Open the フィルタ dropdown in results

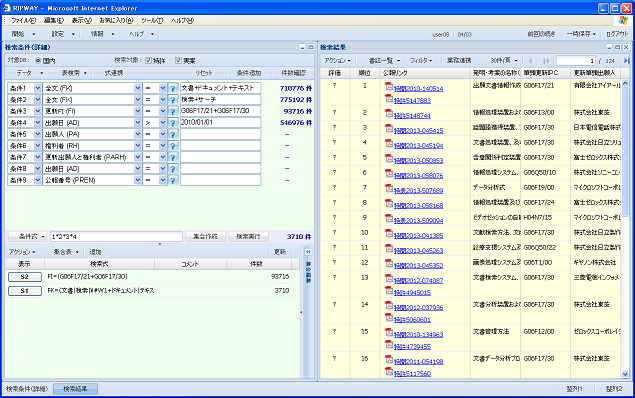(421, 61)
